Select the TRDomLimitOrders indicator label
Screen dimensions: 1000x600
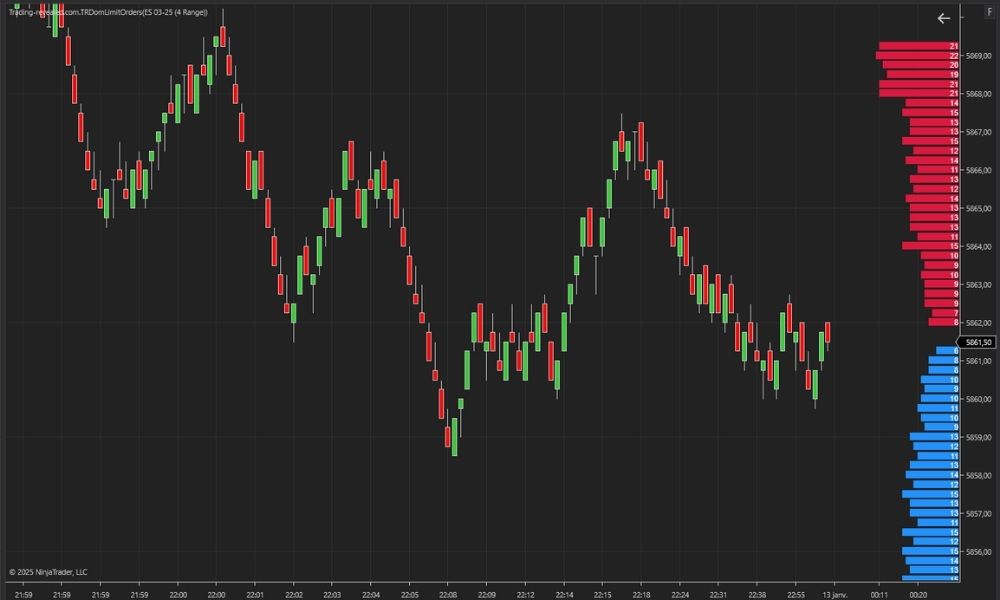tap(108, 12)
